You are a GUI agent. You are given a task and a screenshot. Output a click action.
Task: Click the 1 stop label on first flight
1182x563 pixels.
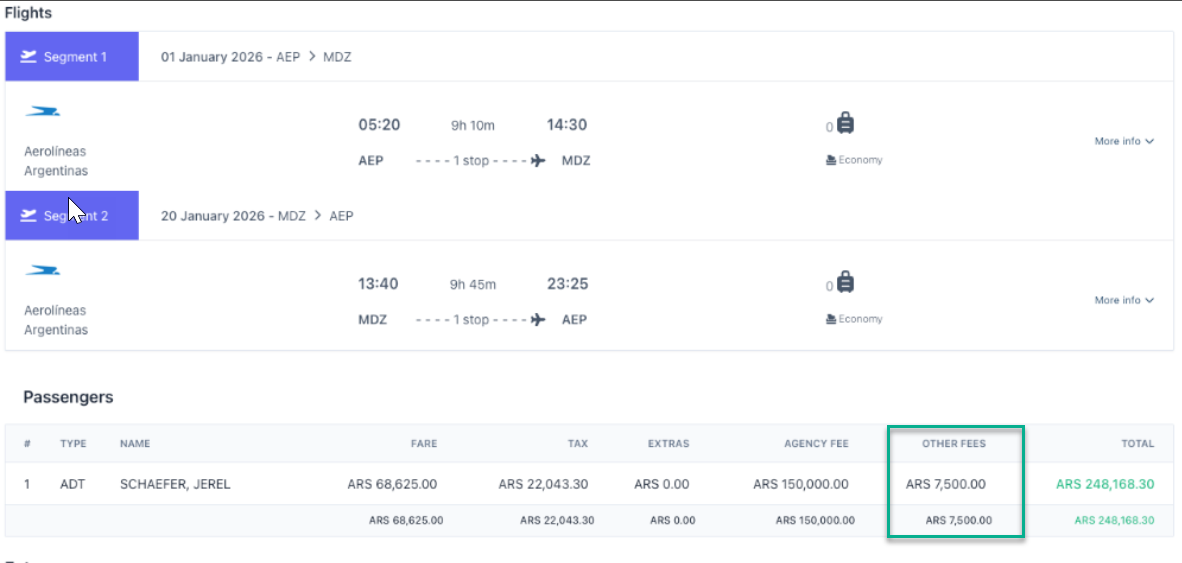click(471, 161)
